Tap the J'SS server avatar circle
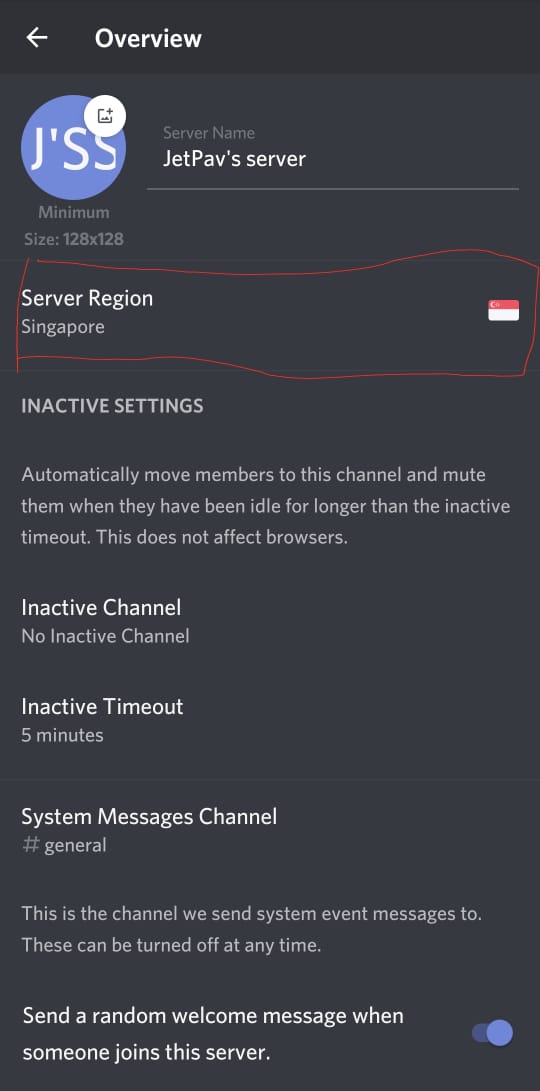Screen dimensions: 540x1091 point(73,147)
